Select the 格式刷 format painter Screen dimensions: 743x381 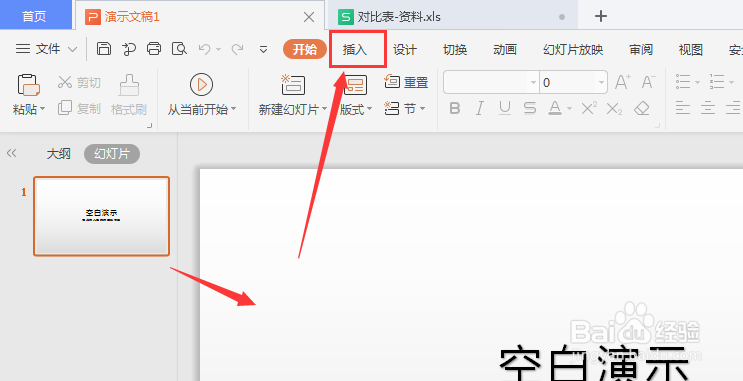coord(128,95)
